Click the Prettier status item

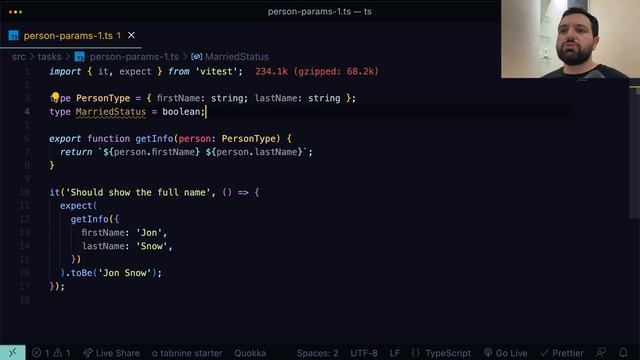click(562, 353)
